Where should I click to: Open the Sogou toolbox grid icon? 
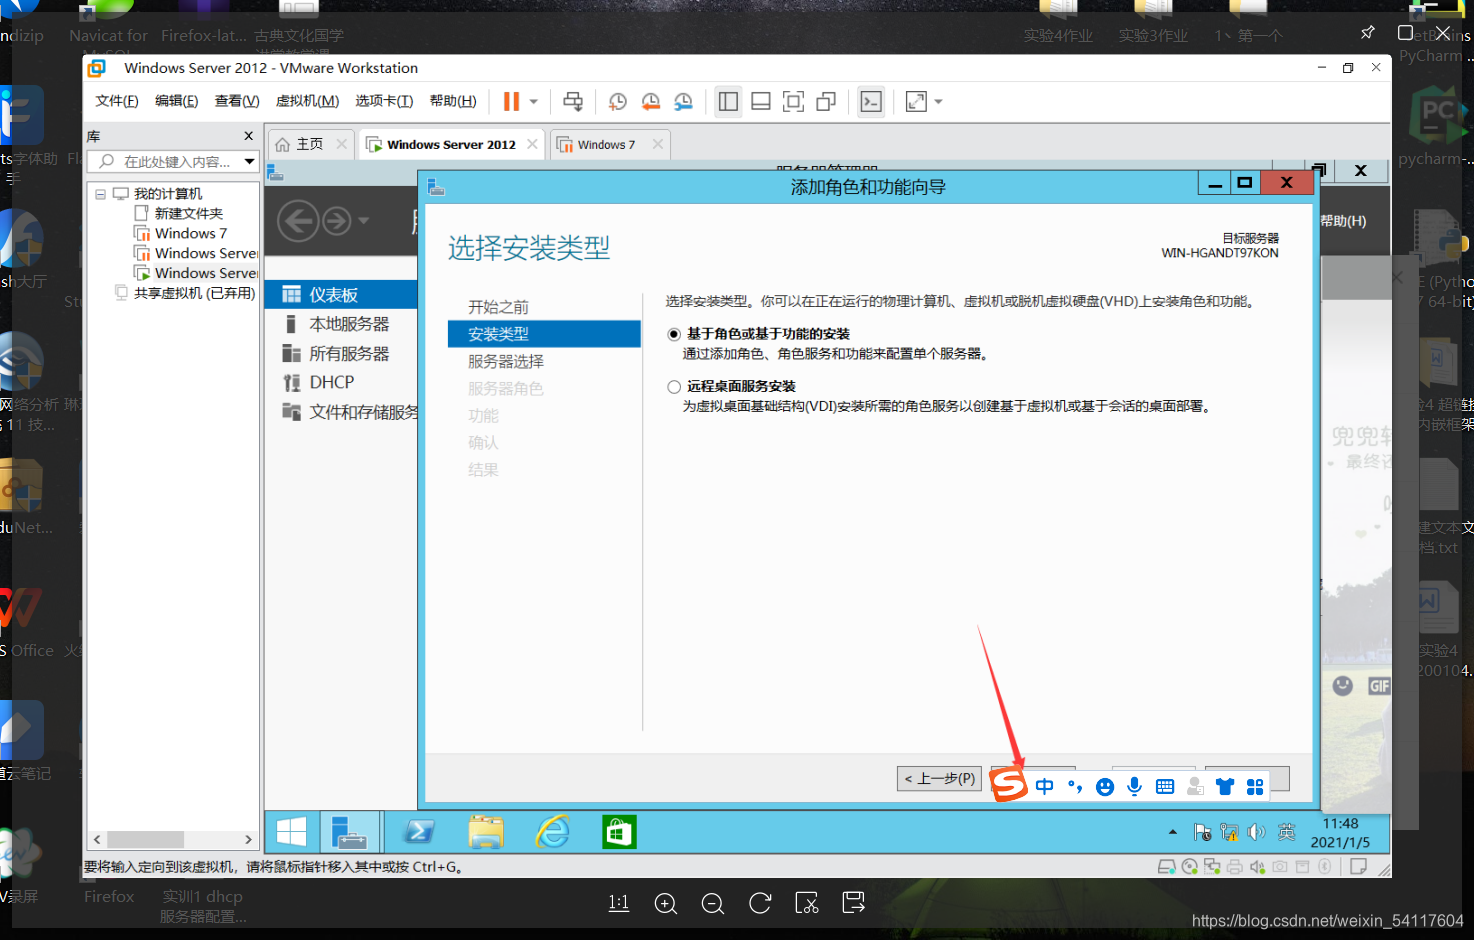[x=1255, y=787]
